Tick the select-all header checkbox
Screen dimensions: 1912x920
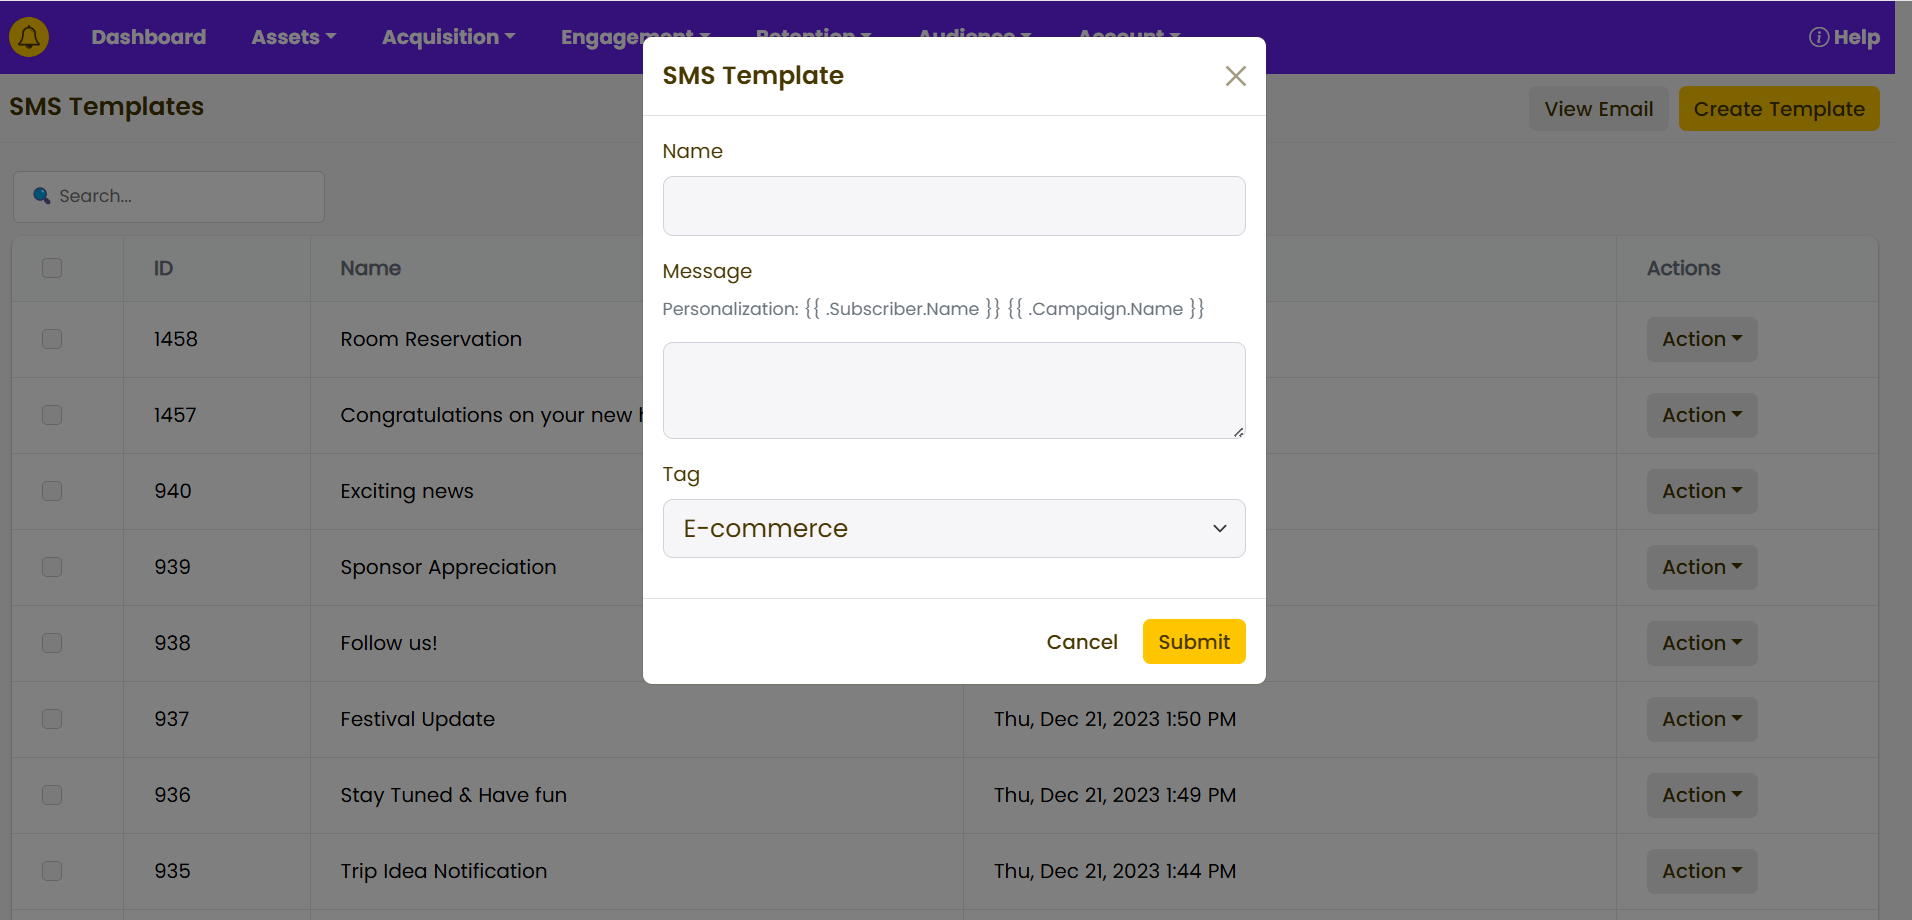[52, 268]
